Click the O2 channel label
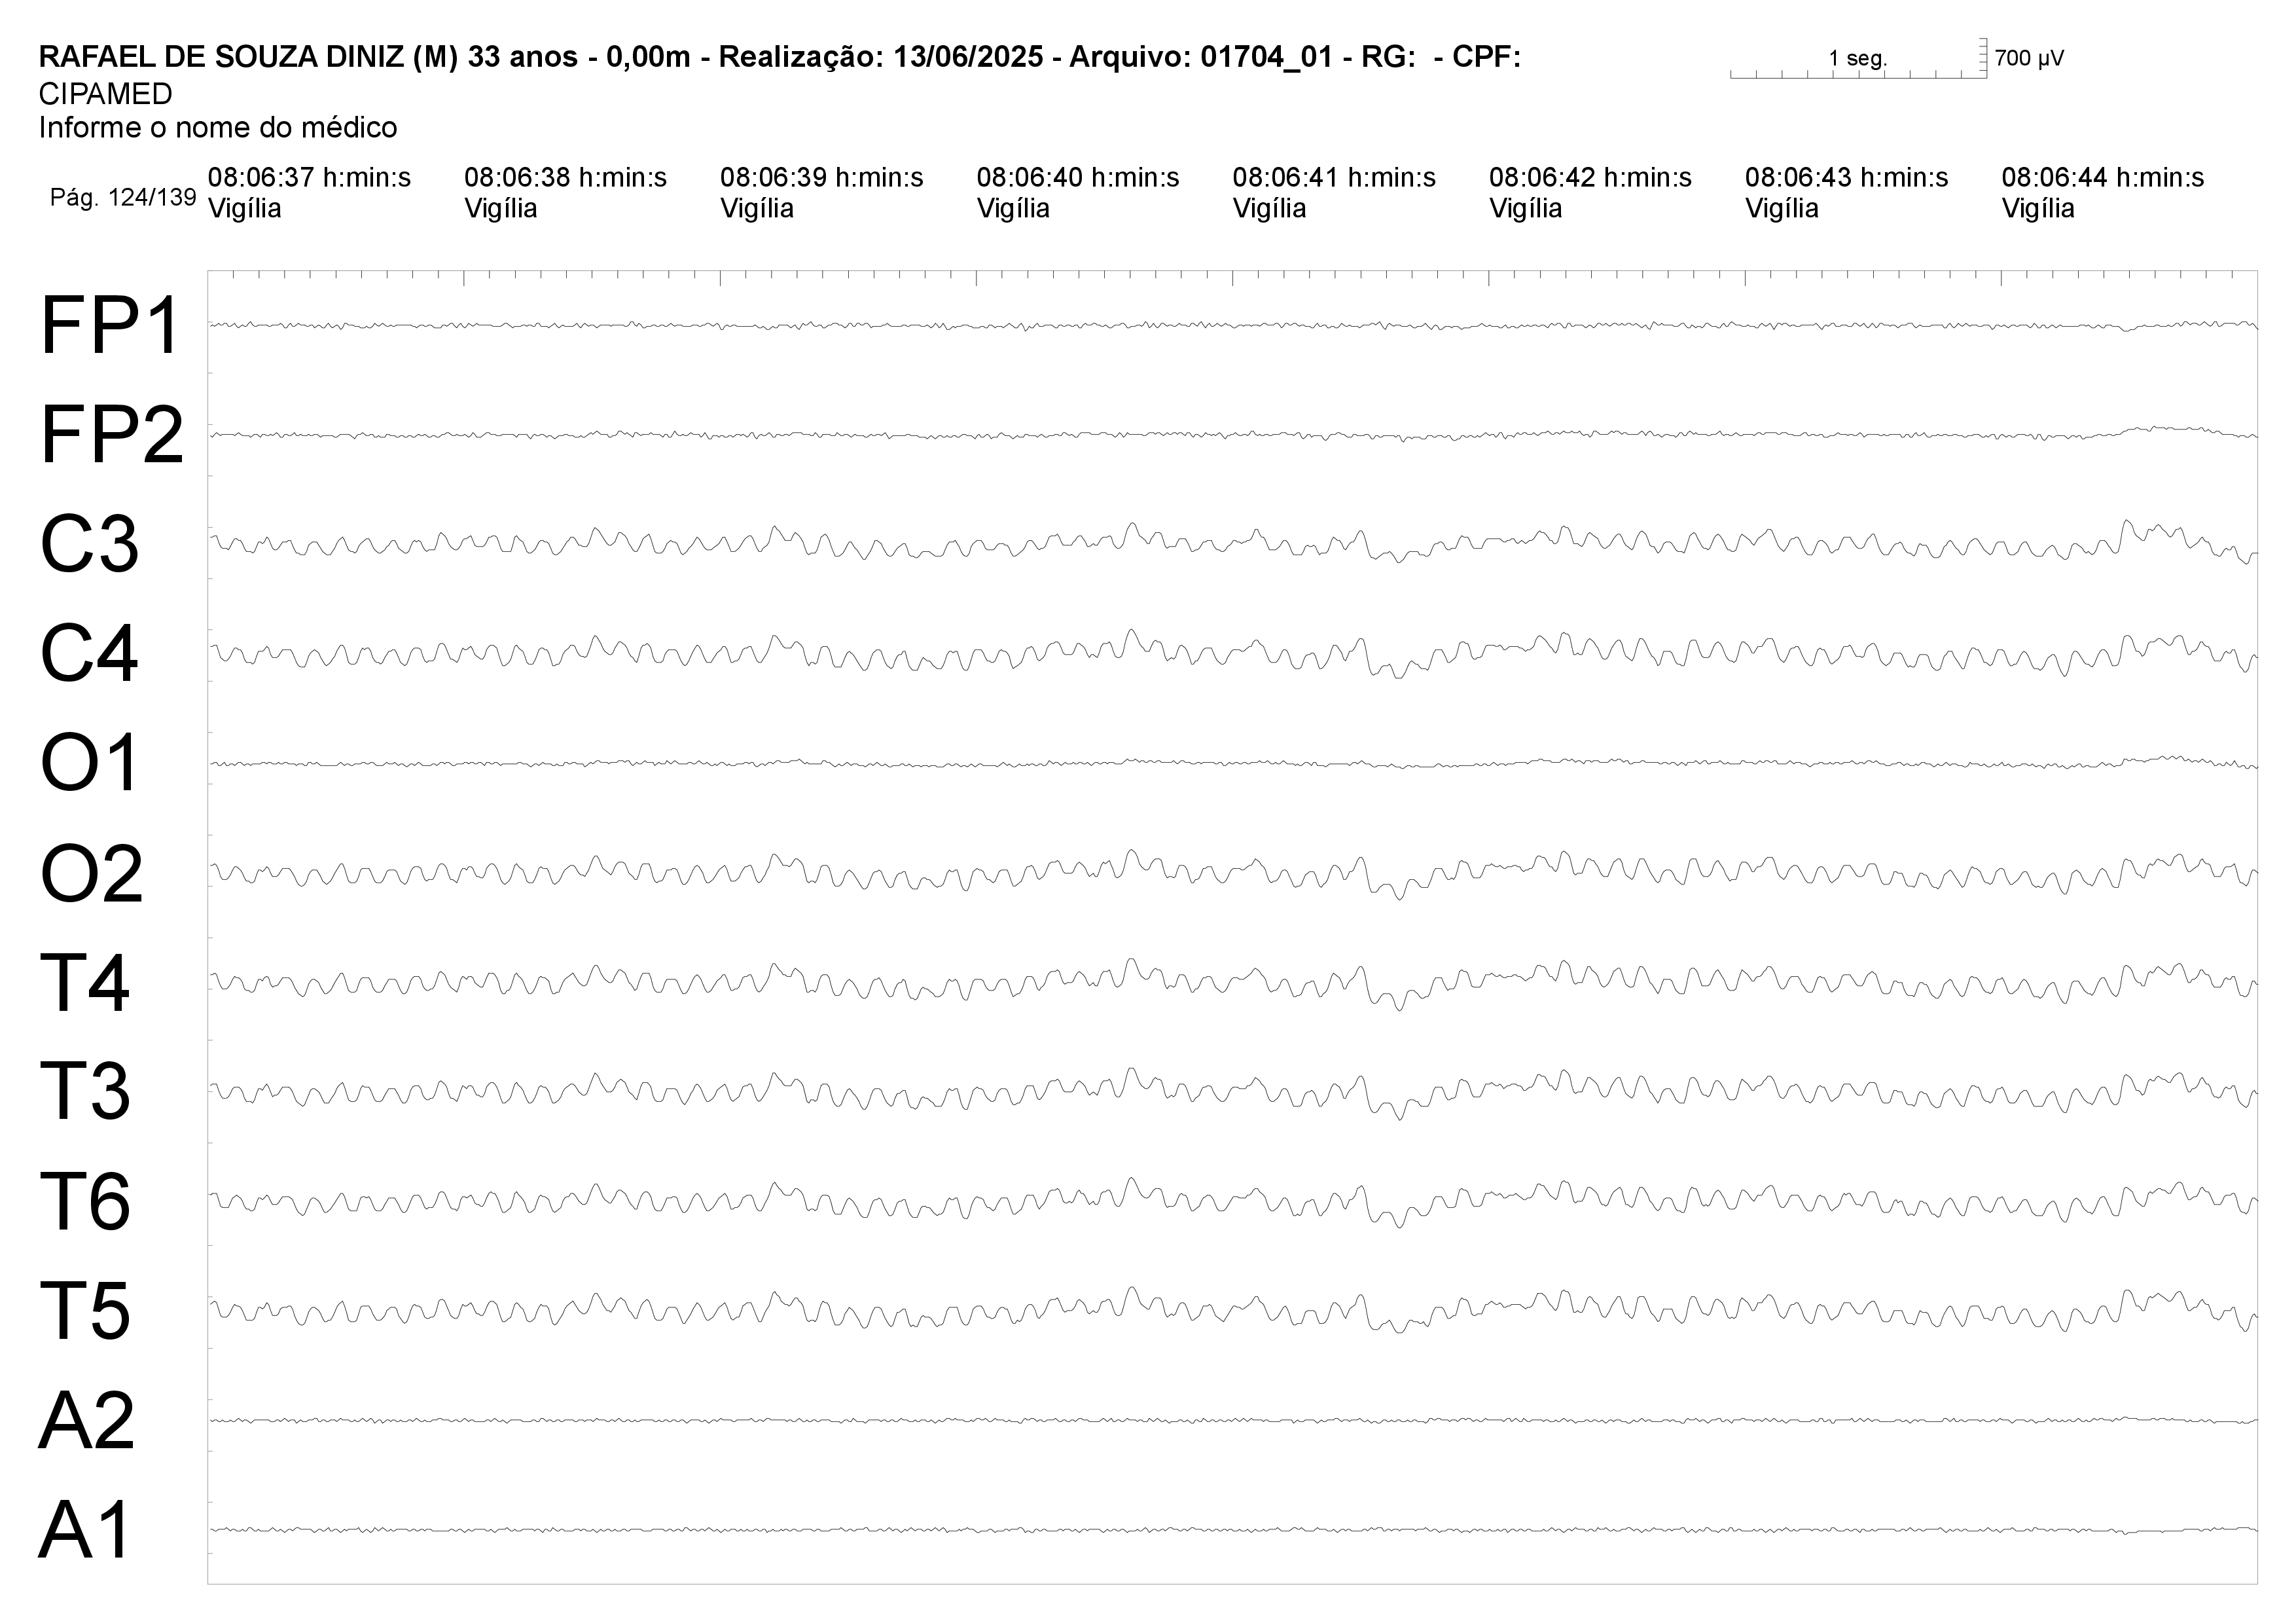This screenshot has width=2296, height=1623. [91, 873]
